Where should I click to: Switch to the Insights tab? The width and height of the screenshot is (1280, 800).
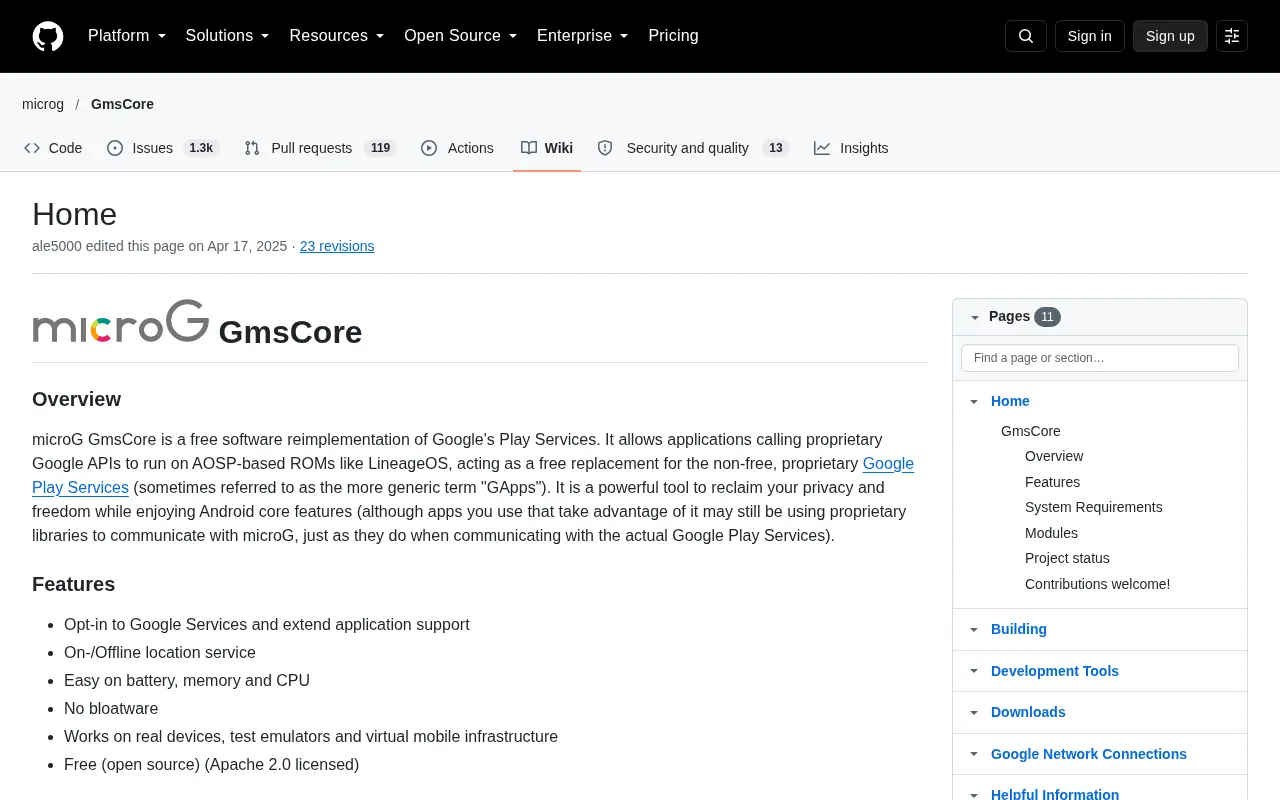tap(851, 148)
